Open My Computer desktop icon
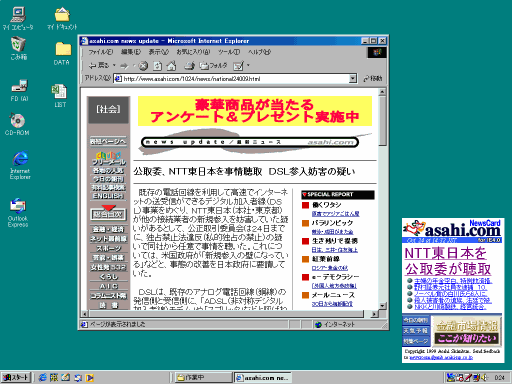 tap(18, 19)
